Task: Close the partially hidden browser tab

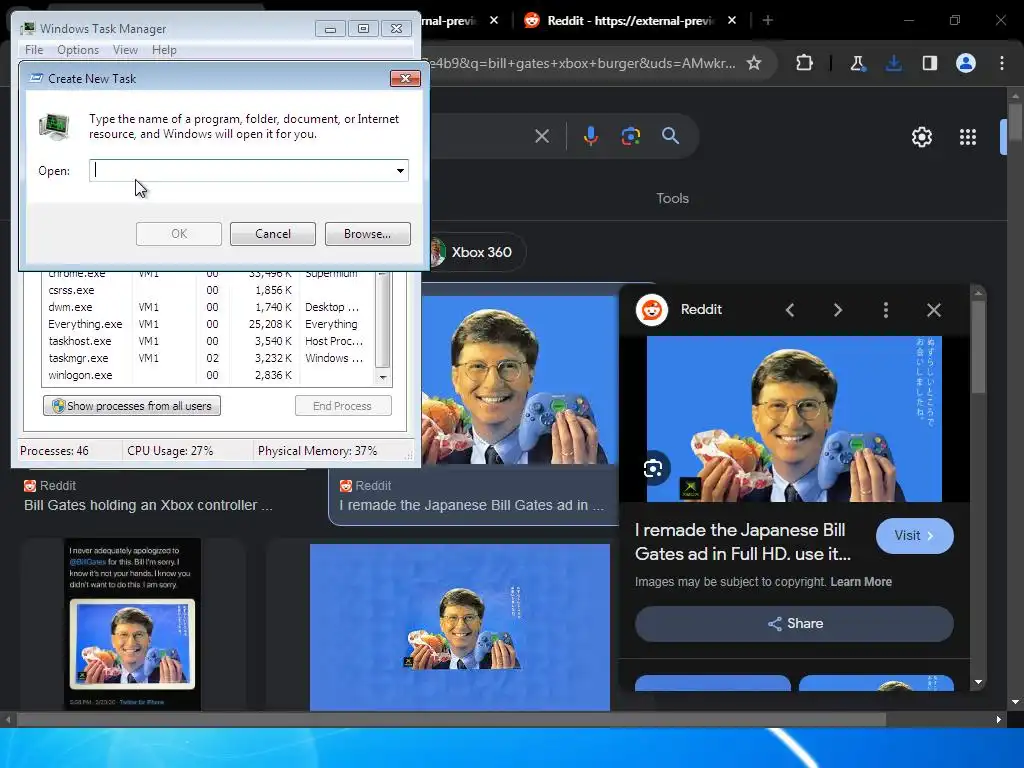Action: 494,21
